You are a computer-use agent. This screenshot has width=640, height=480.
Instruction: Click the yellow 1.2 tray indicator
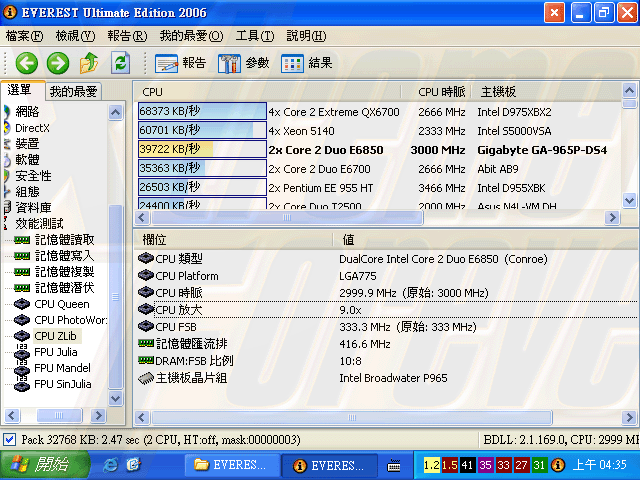click(x=431, y=465)
